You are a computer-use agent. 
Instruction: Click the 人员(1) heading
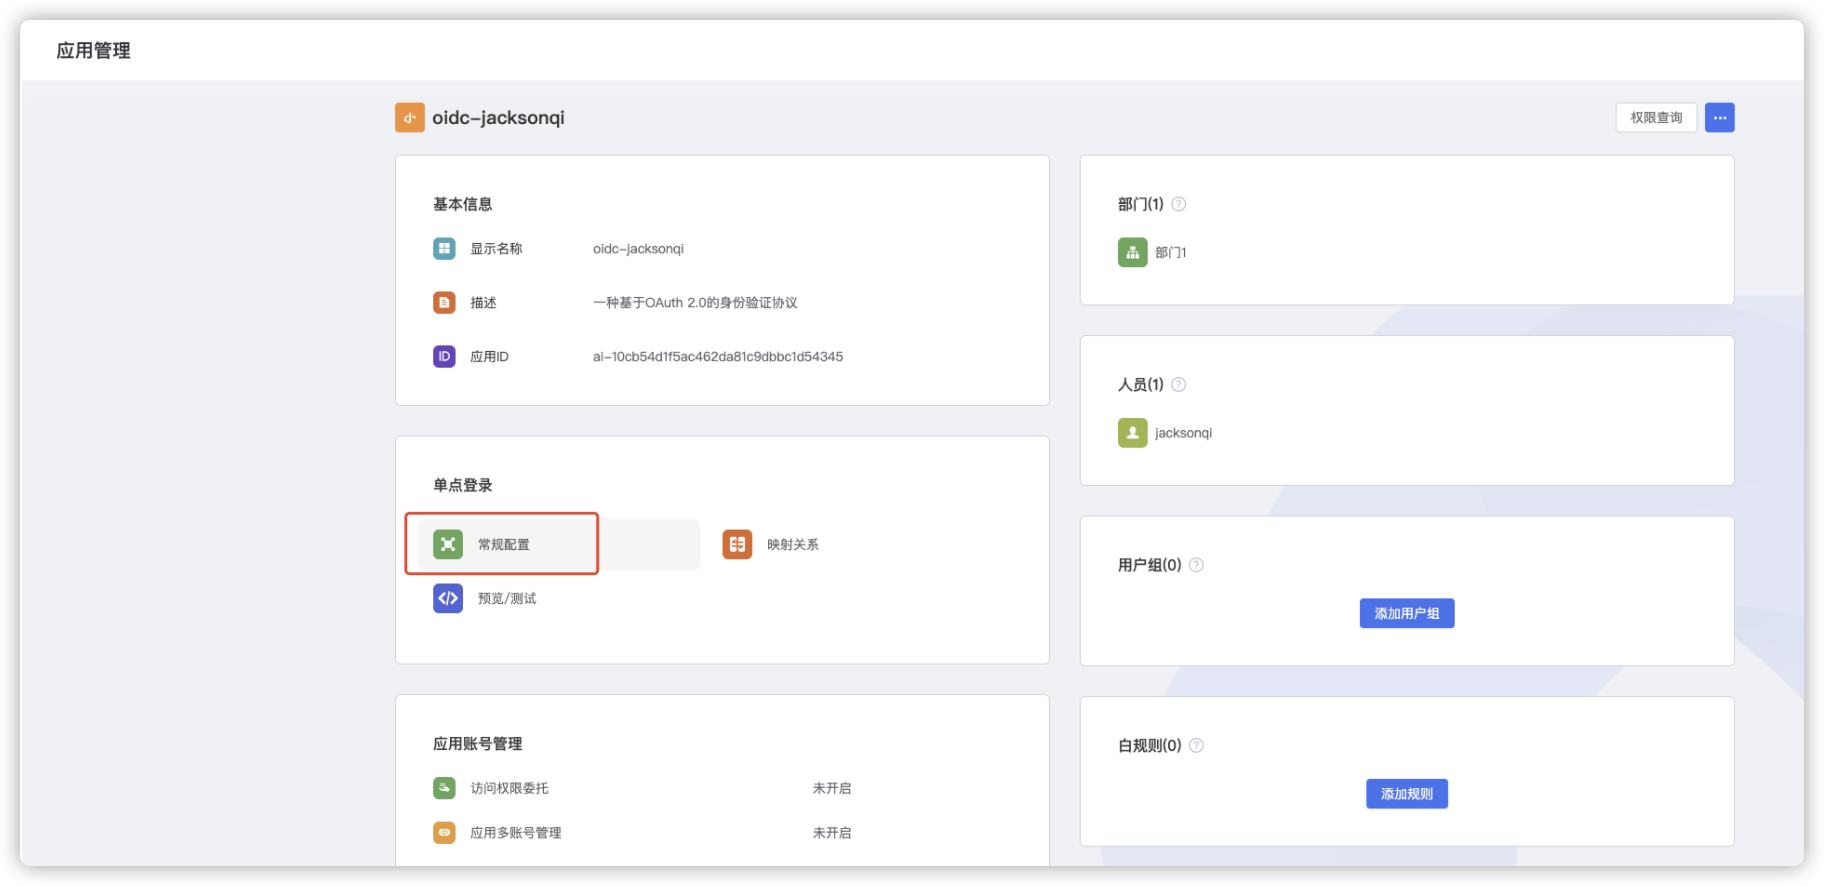coord(1140,384)
